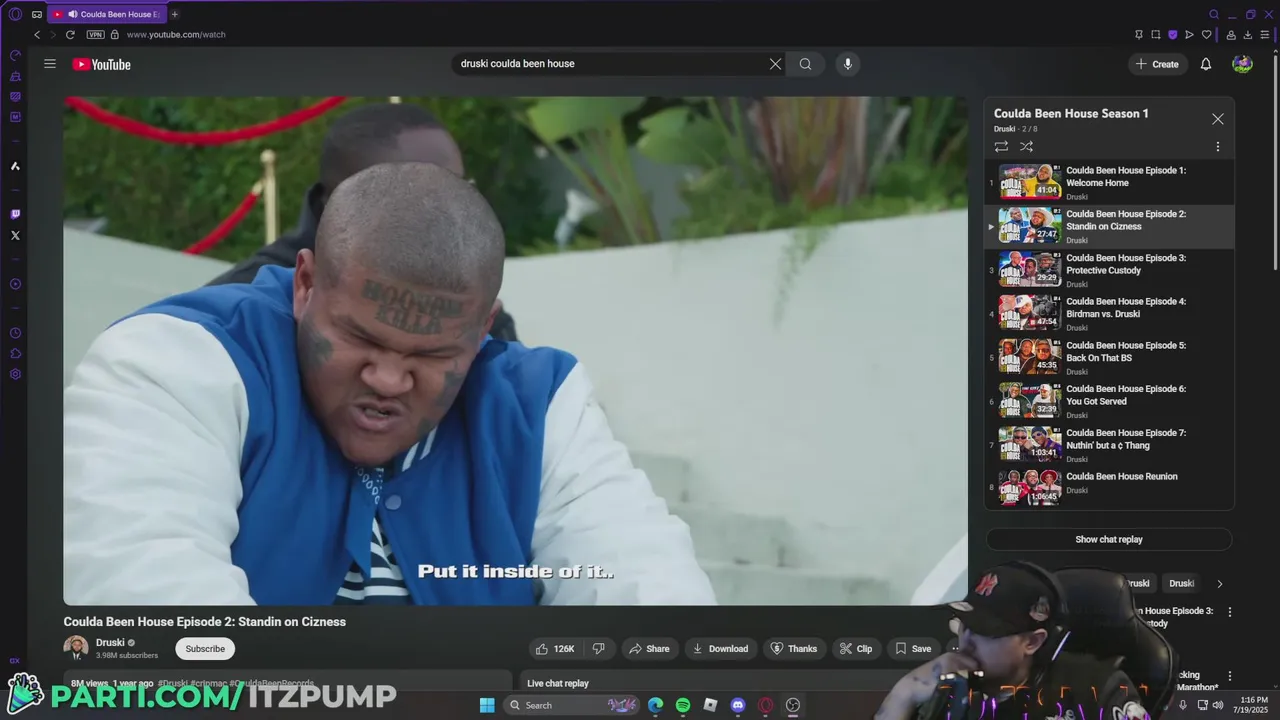Like the video showing 126K
Image resolution: width=1280 pixels, height=720 pixels.
555,649
